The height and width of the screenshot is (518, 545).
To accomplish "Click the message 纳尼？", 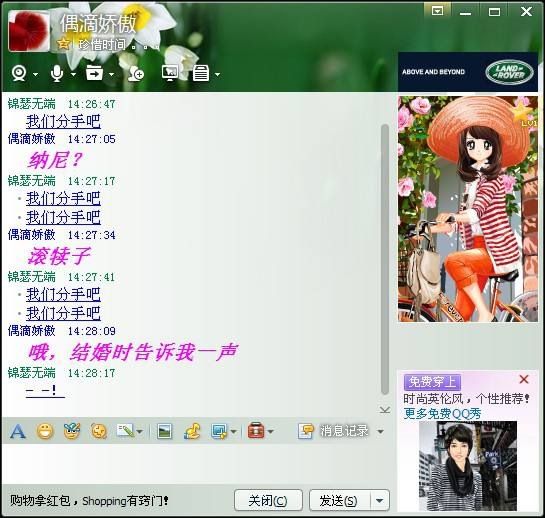I will point(56,160).
